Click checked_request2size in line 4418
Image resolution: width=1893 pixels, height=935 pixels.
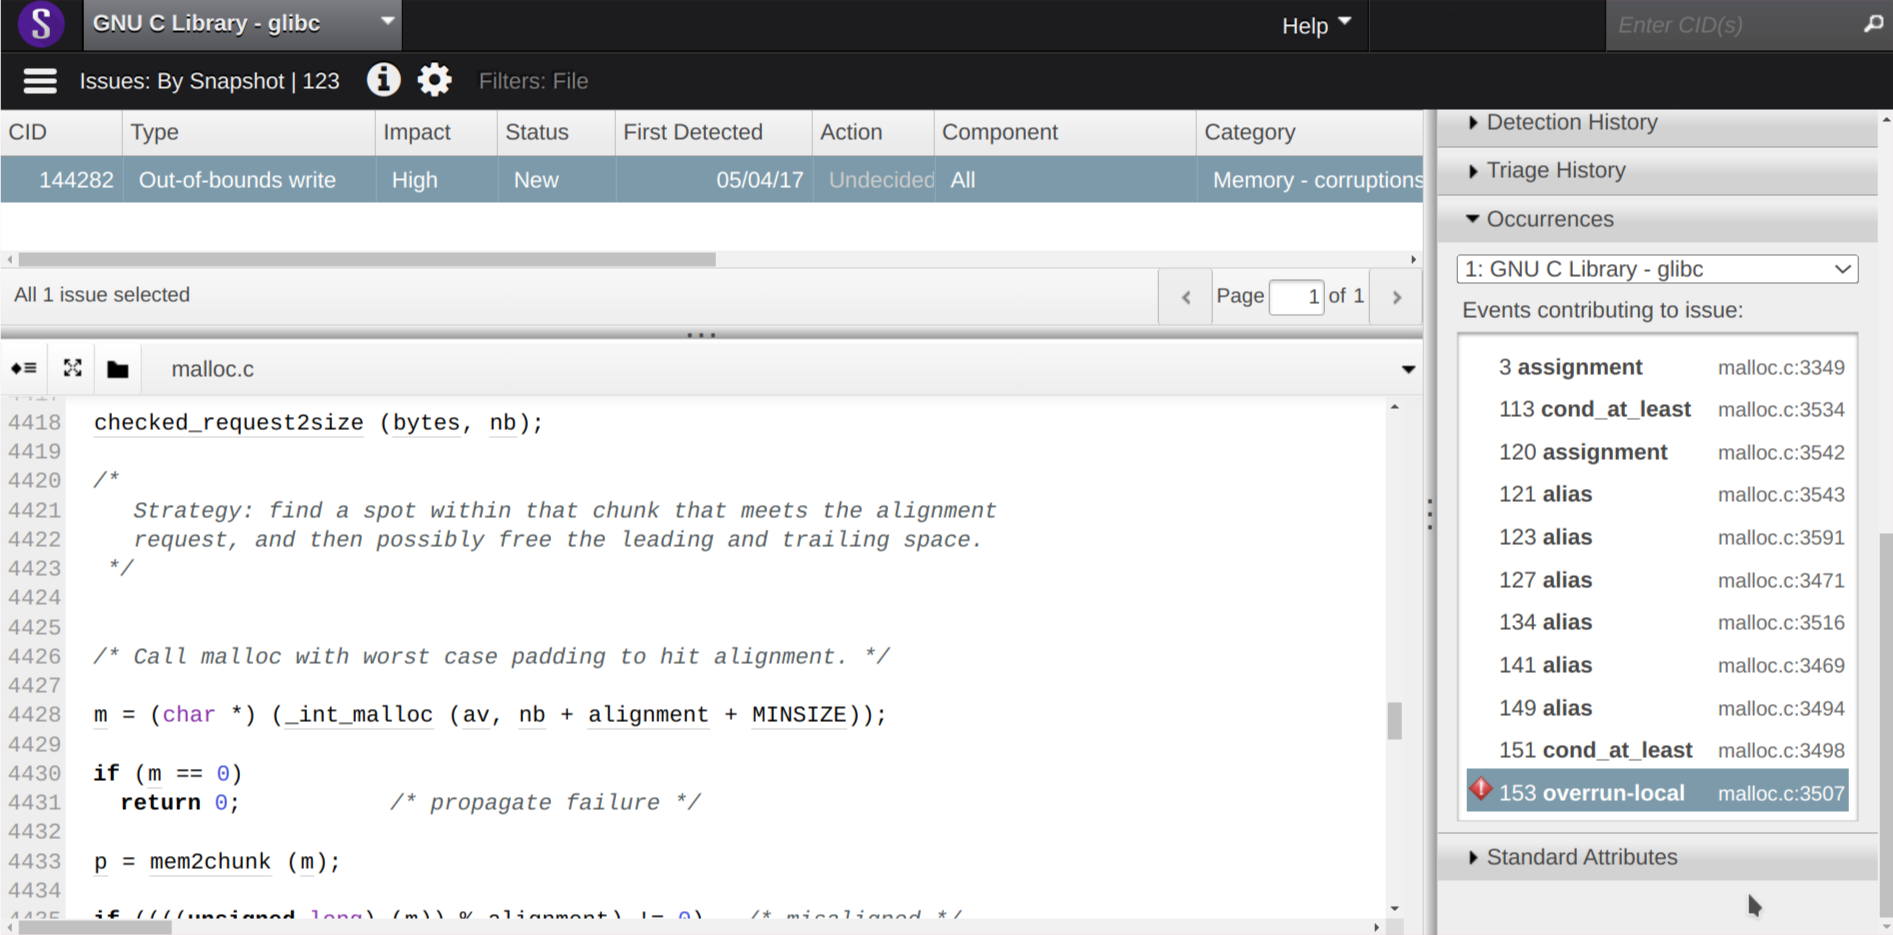(229, 423)
